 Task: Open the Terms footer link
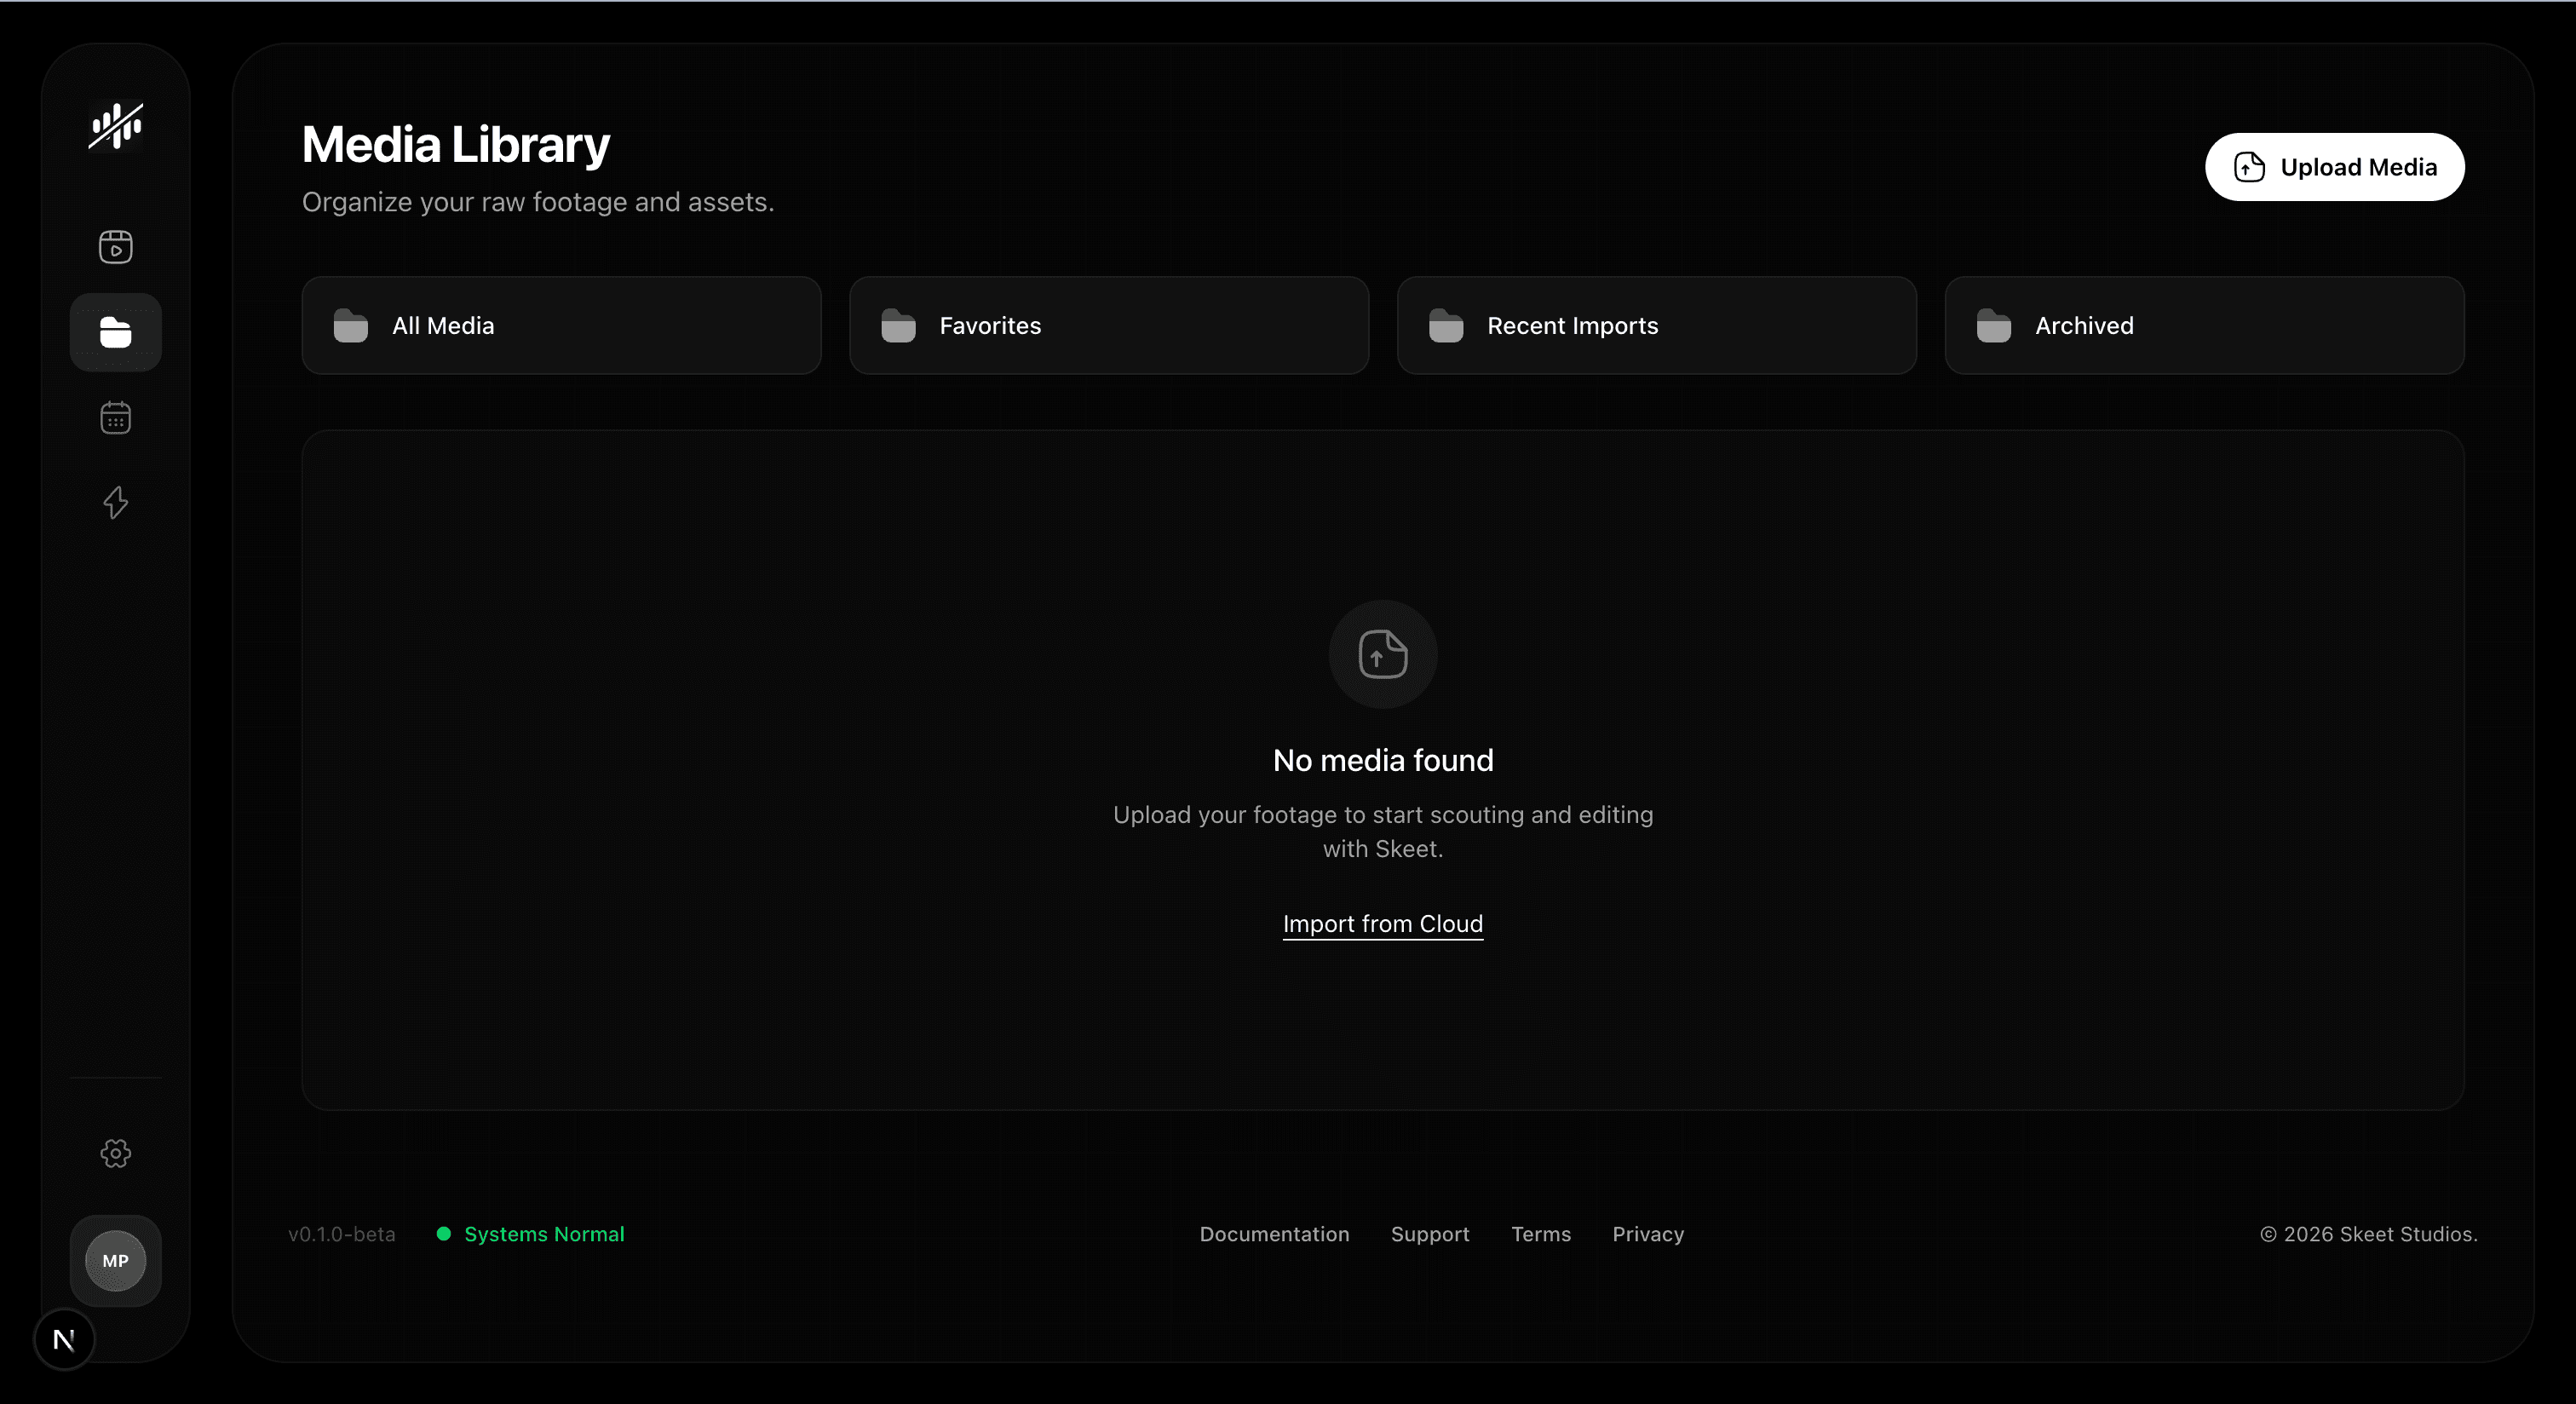(x=1540, y=1234)
